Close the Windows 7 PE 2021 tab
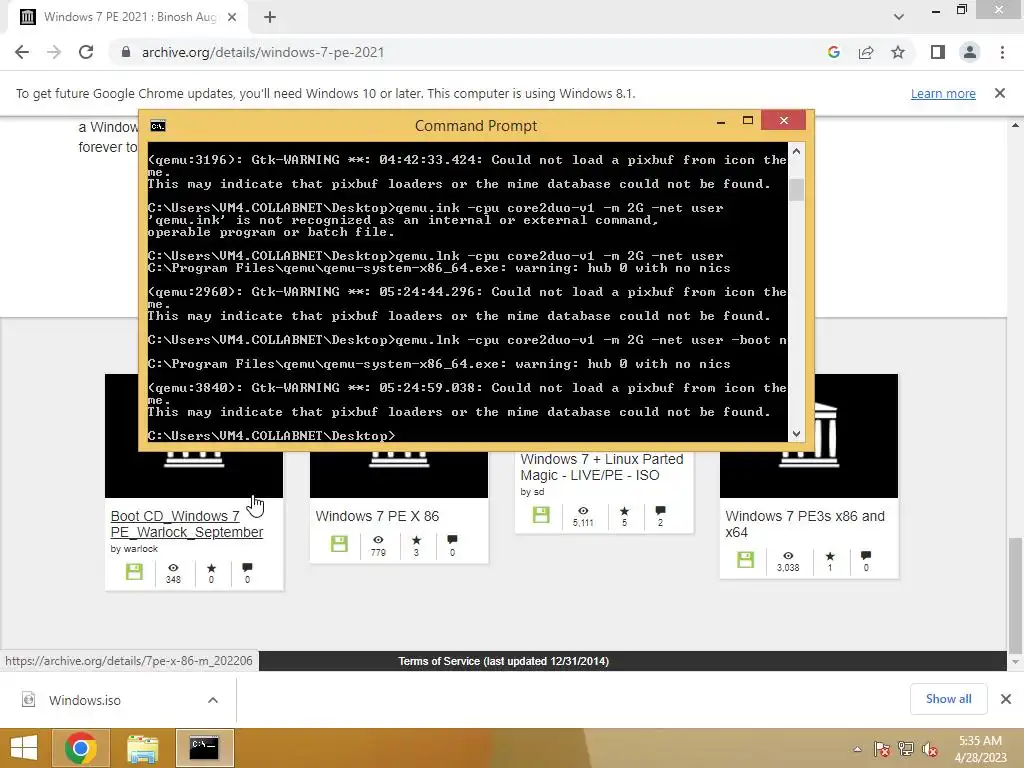Screen dimensions: 1024x768 click(232, 17)
